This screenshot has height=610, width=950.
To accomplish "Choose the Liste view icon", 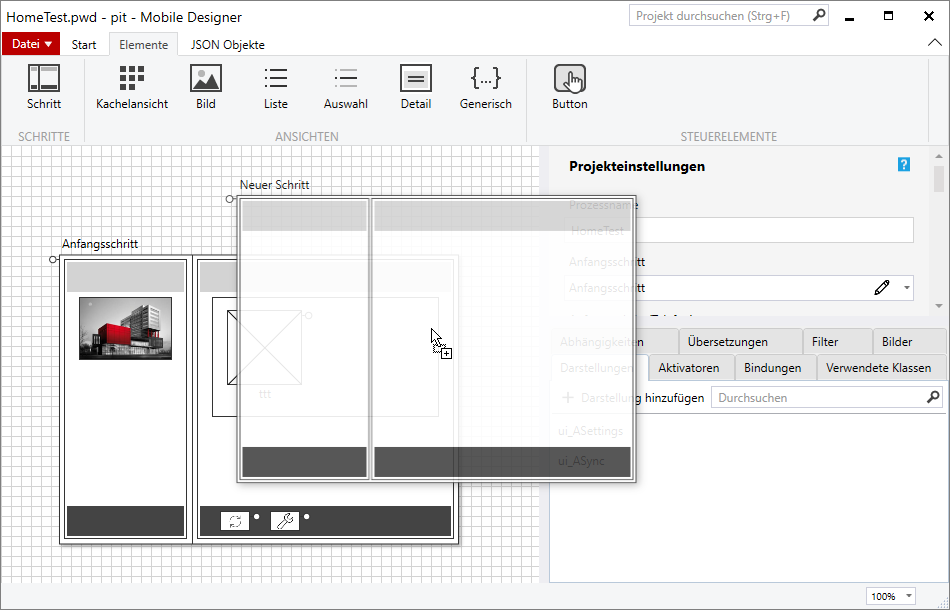I will pos(276,87).
